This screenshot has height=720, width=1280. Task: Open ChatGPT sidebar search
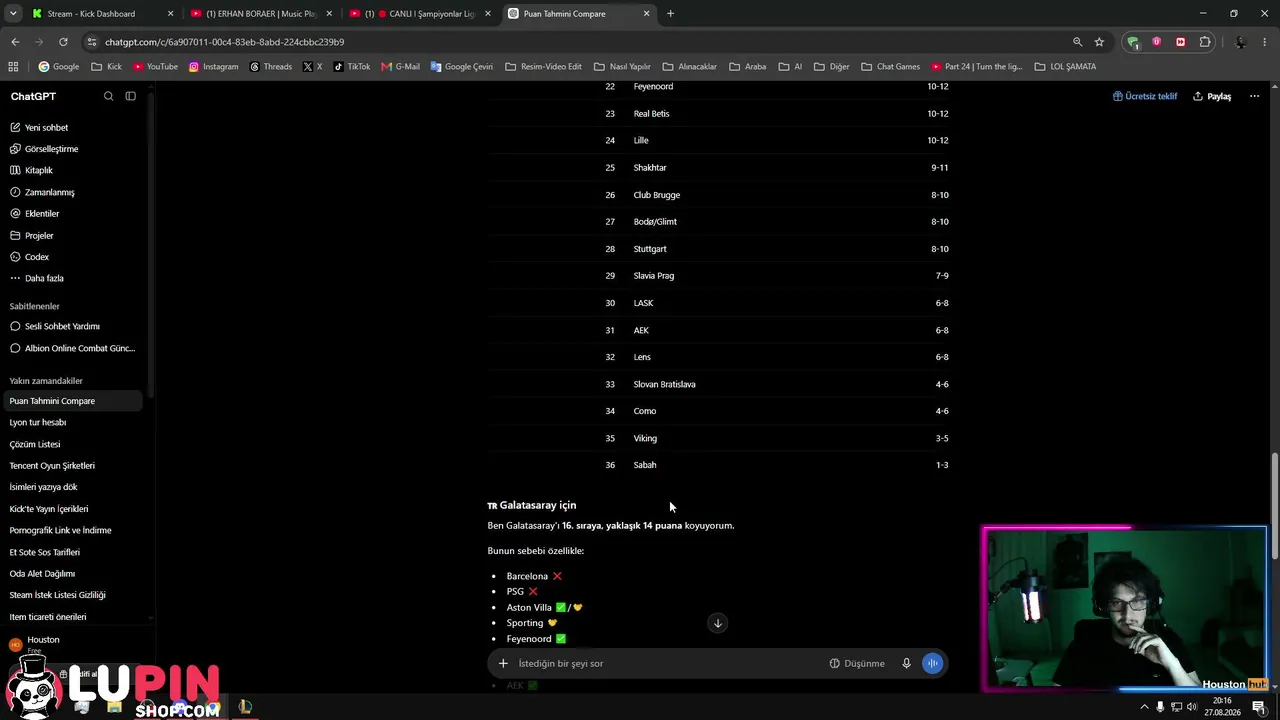(x=109, y=96)
